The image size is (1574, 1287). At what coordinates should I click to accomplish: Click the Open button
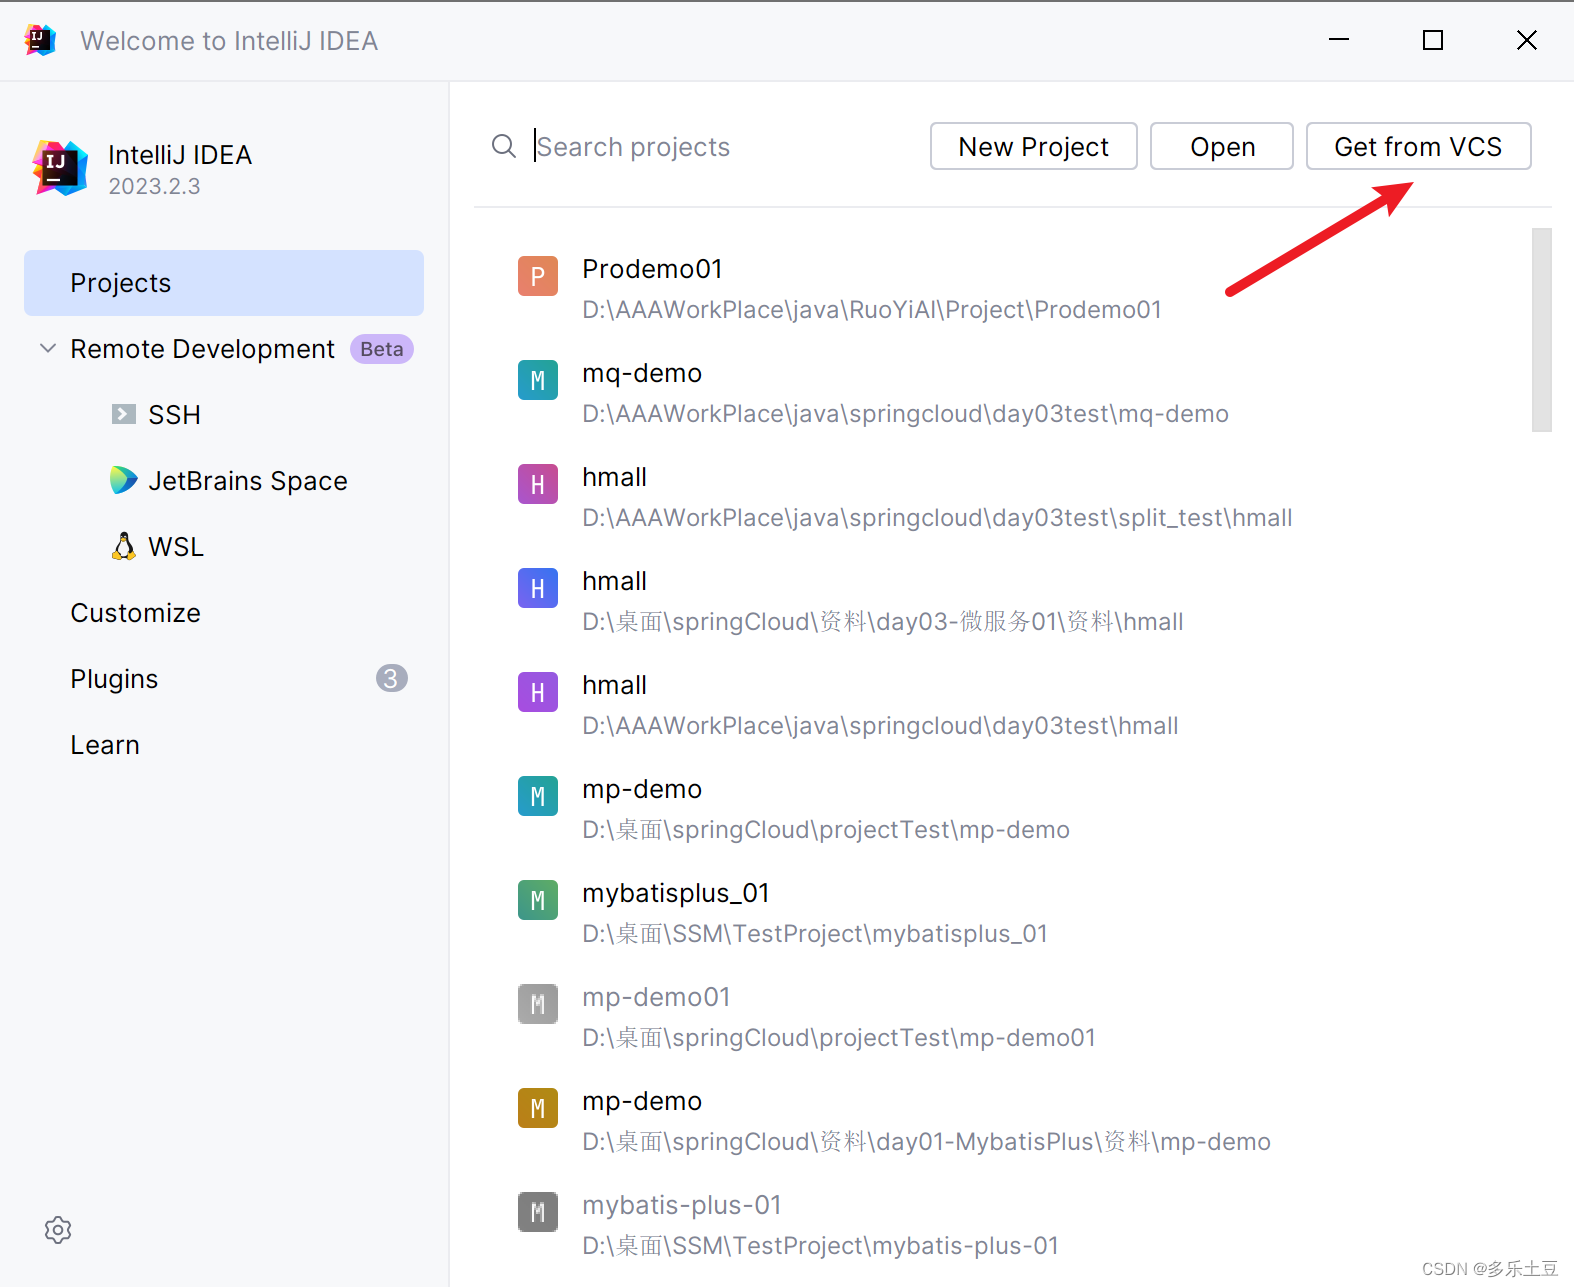point(1222,147)
